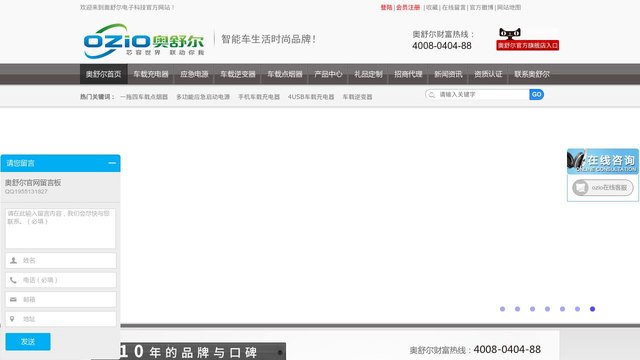
Task: Open 车载充电器 in navigation bar
Action: tap(151, 74)
